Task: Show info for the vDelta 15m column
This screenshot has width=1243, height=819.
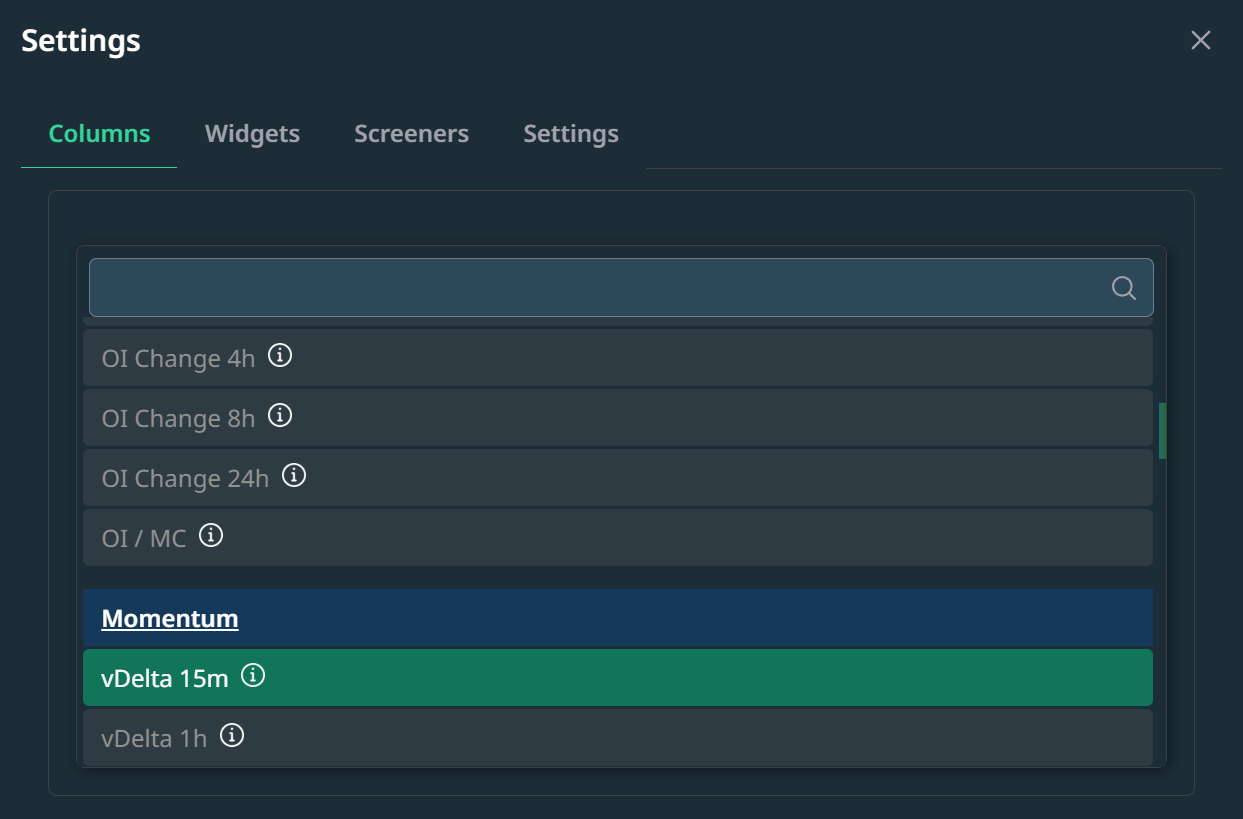Action: click(x=254, y=676)
